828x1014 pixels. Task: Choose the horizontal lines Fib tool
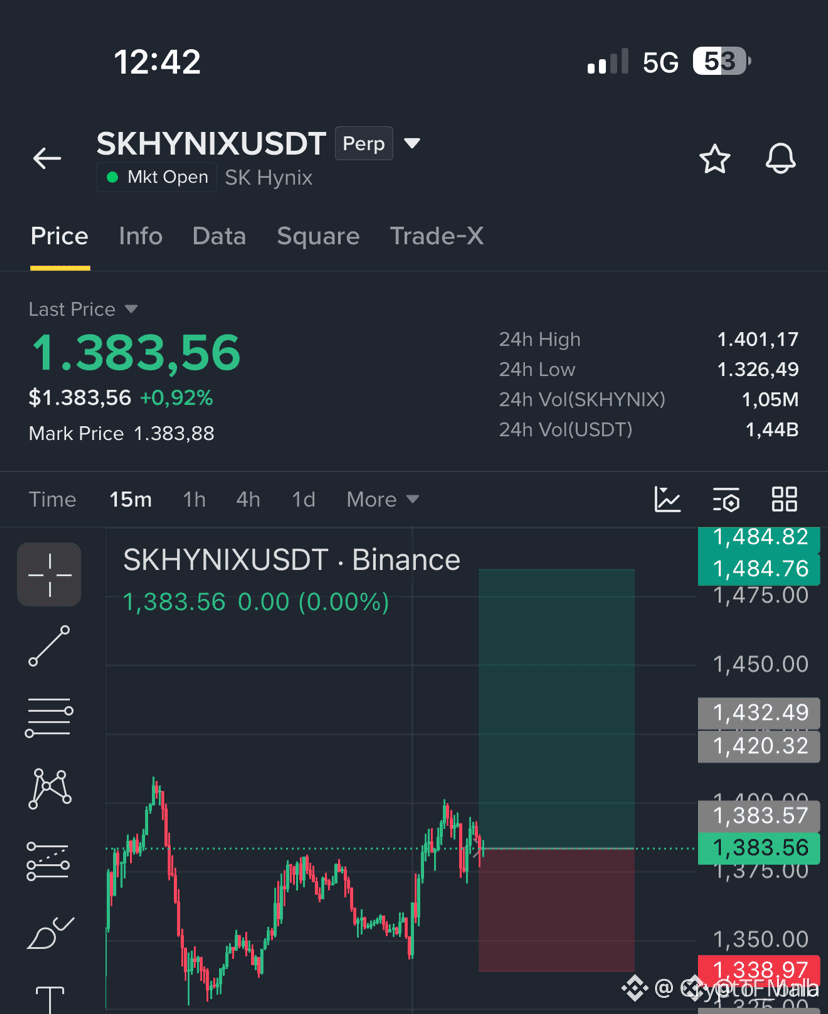(x=49, y=717)
